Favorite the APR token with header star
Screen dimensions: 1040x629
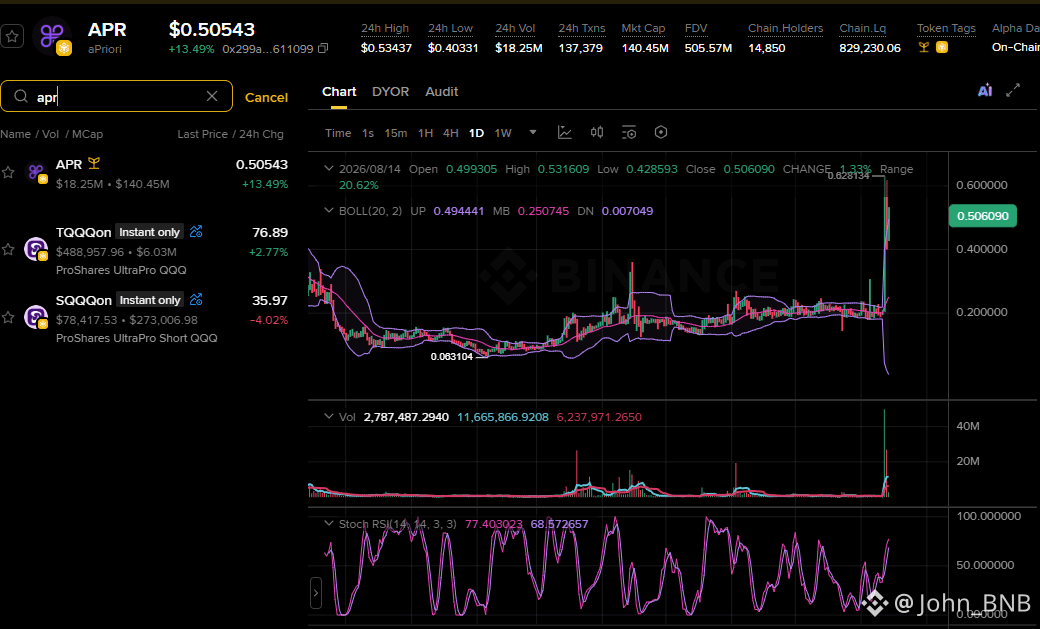click(x=12, y=36)
